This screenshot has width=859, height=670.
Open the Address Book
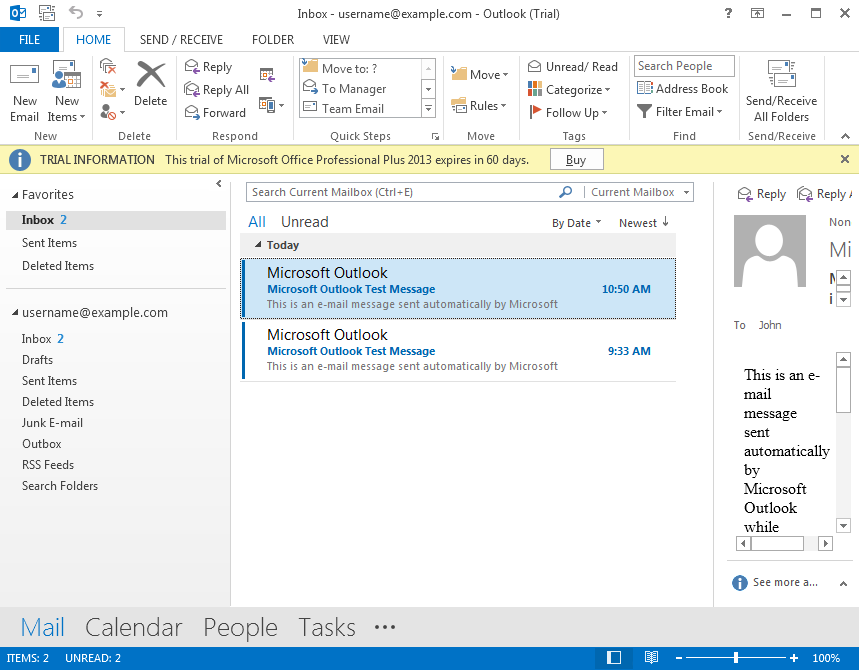tap(683, 89)
